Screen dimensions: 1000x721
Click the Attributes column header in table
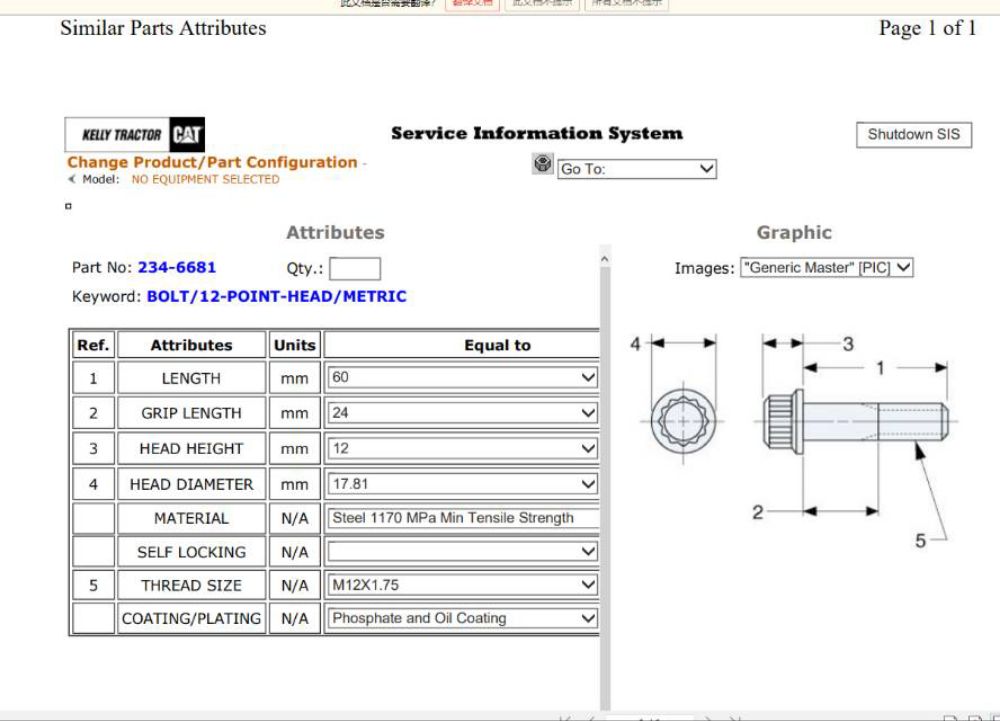[191, 345]
